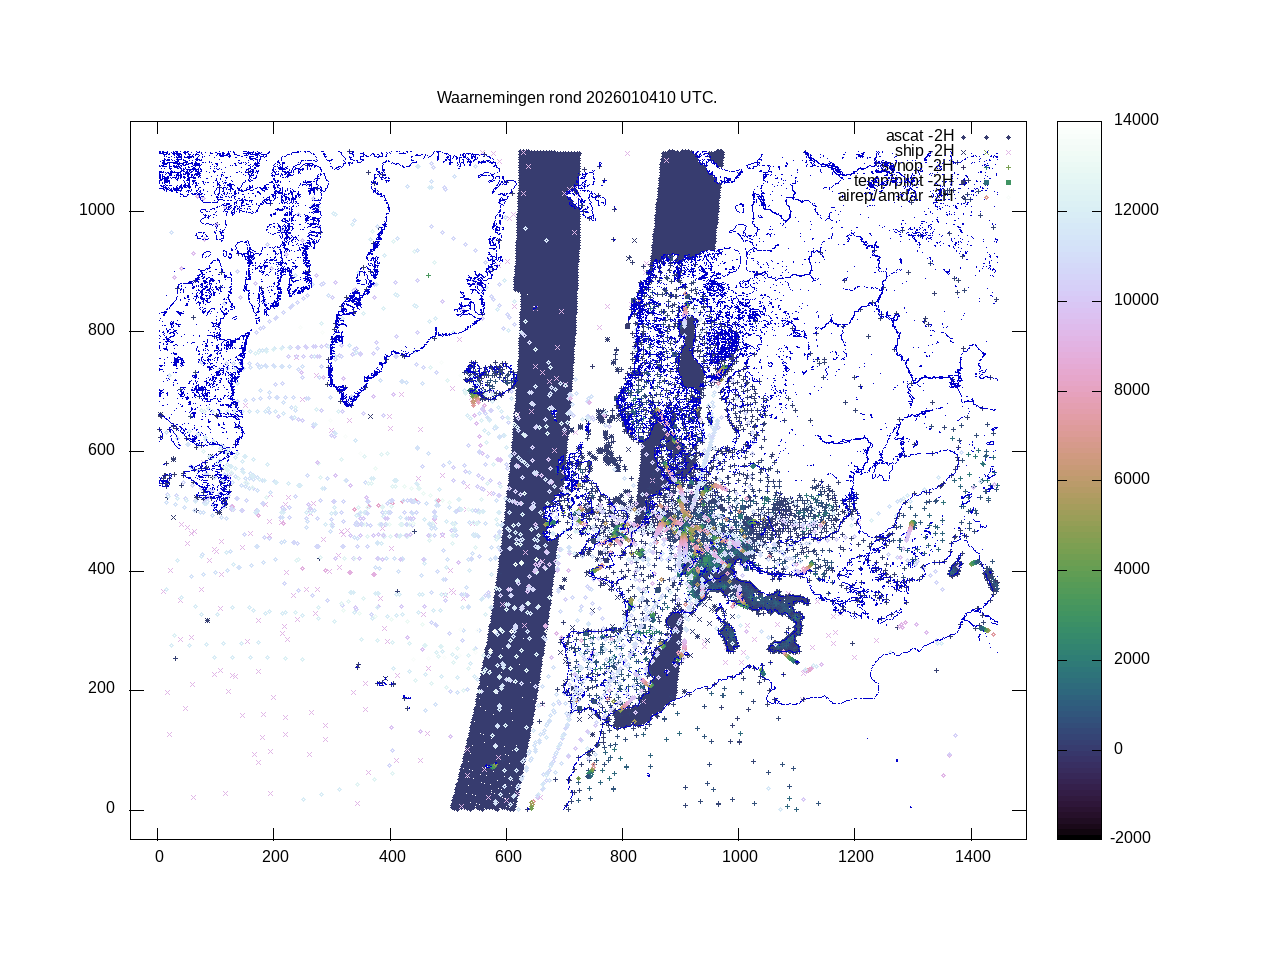1280x960 pixels.
Task: Click the rightmost green plus synop legend marker
Action: click(1008, 167)
